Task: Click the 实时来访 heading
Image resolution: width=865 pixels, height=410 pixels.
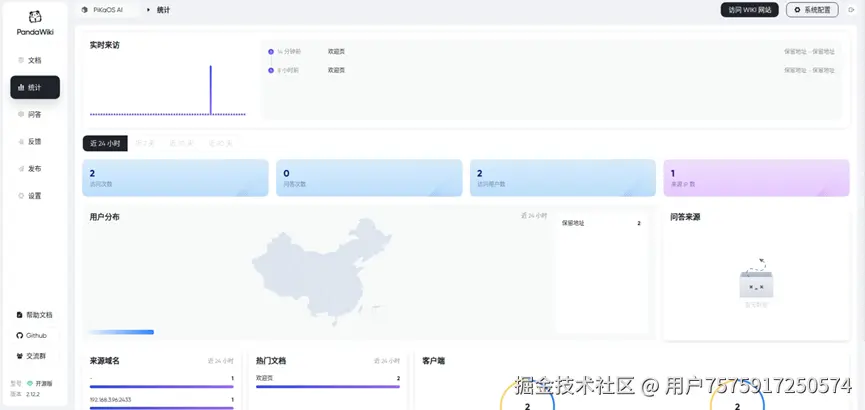Action: 105,45
